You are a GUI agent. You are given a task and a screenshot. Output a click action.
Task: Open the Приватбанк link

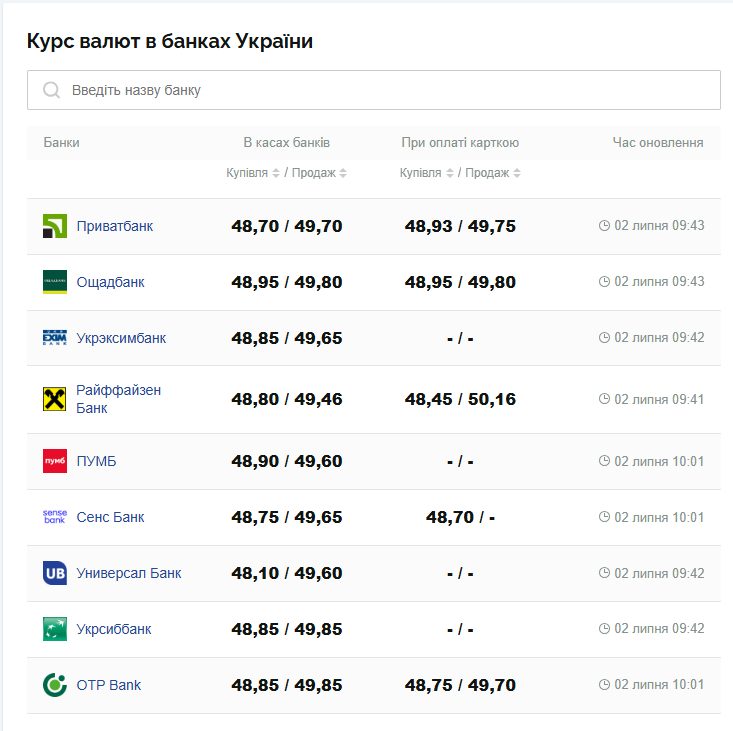(115, 226)
